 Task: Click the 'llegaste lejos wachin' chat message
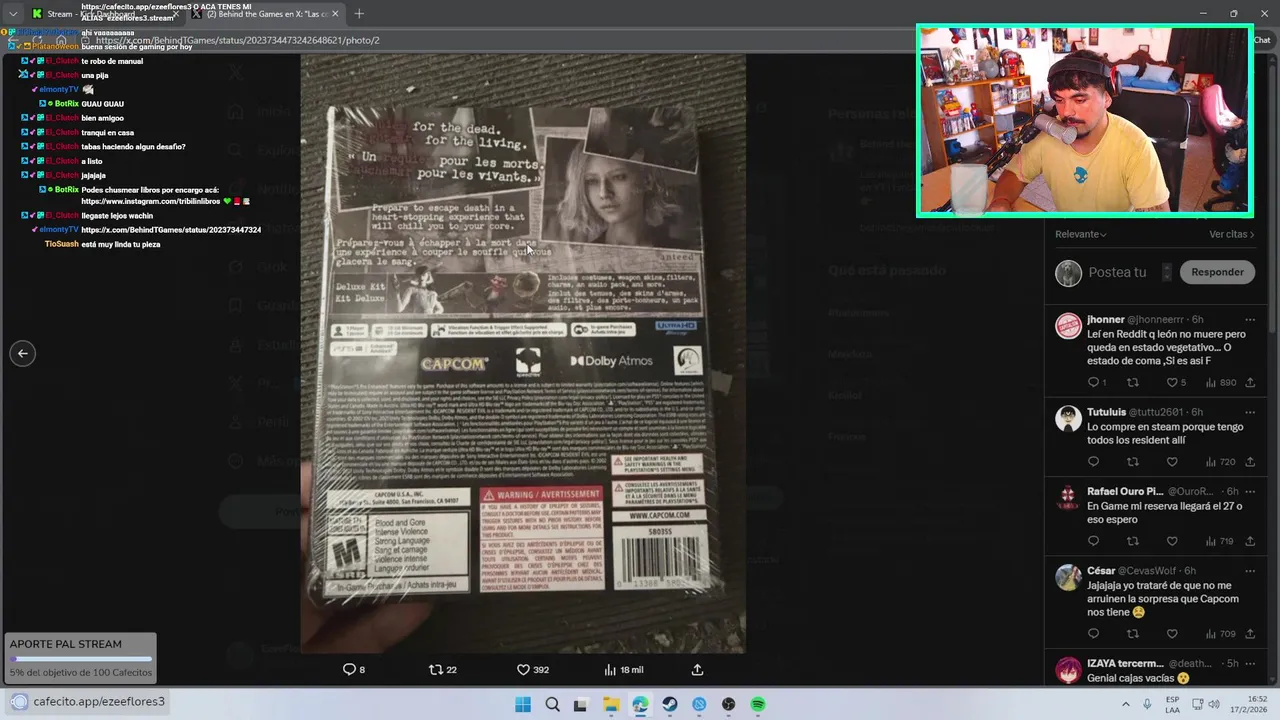click(117, 216)
